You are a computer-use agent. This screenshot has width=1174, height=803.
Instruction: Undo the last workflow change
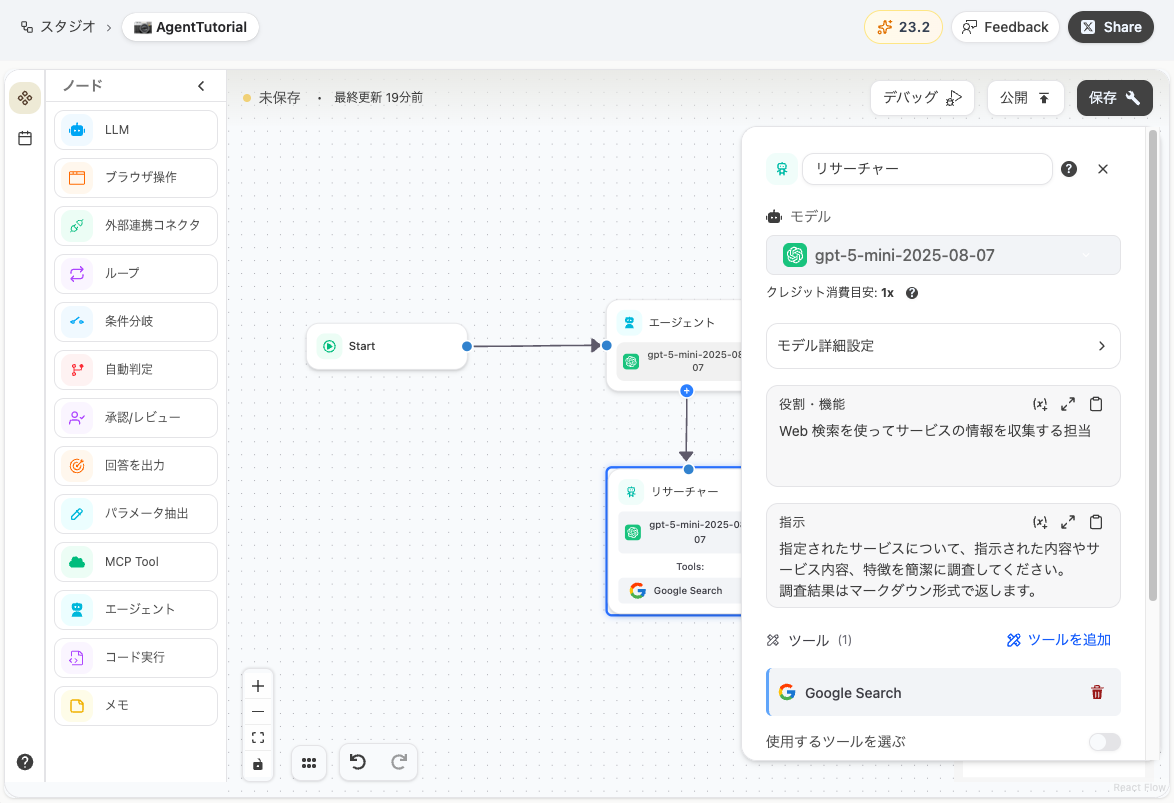(x=358, y=762)
